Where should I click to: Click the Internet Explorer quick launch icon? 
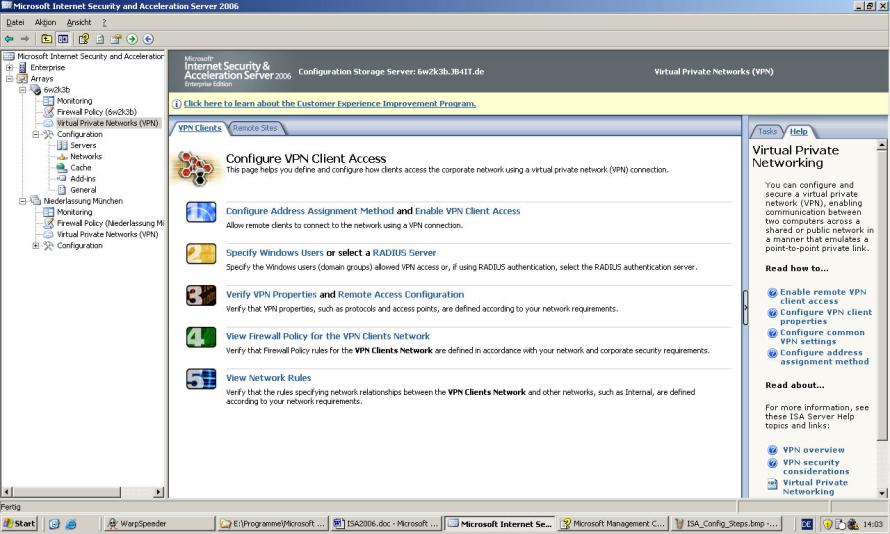[x=71, y=524]
